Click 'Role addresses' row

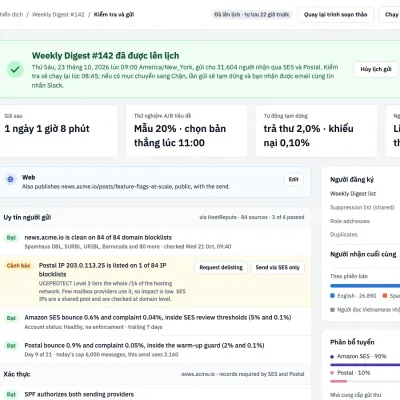click(350, 221)
